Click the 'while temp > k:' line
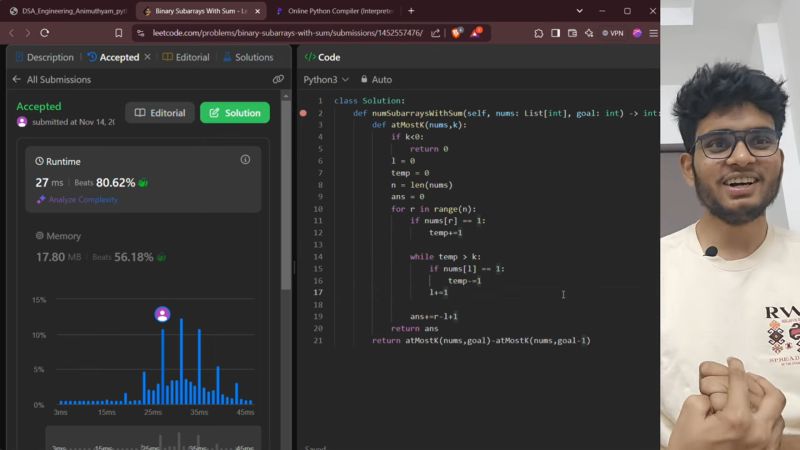This screenshot has height=450, width=800. click(x=445, y=257)
